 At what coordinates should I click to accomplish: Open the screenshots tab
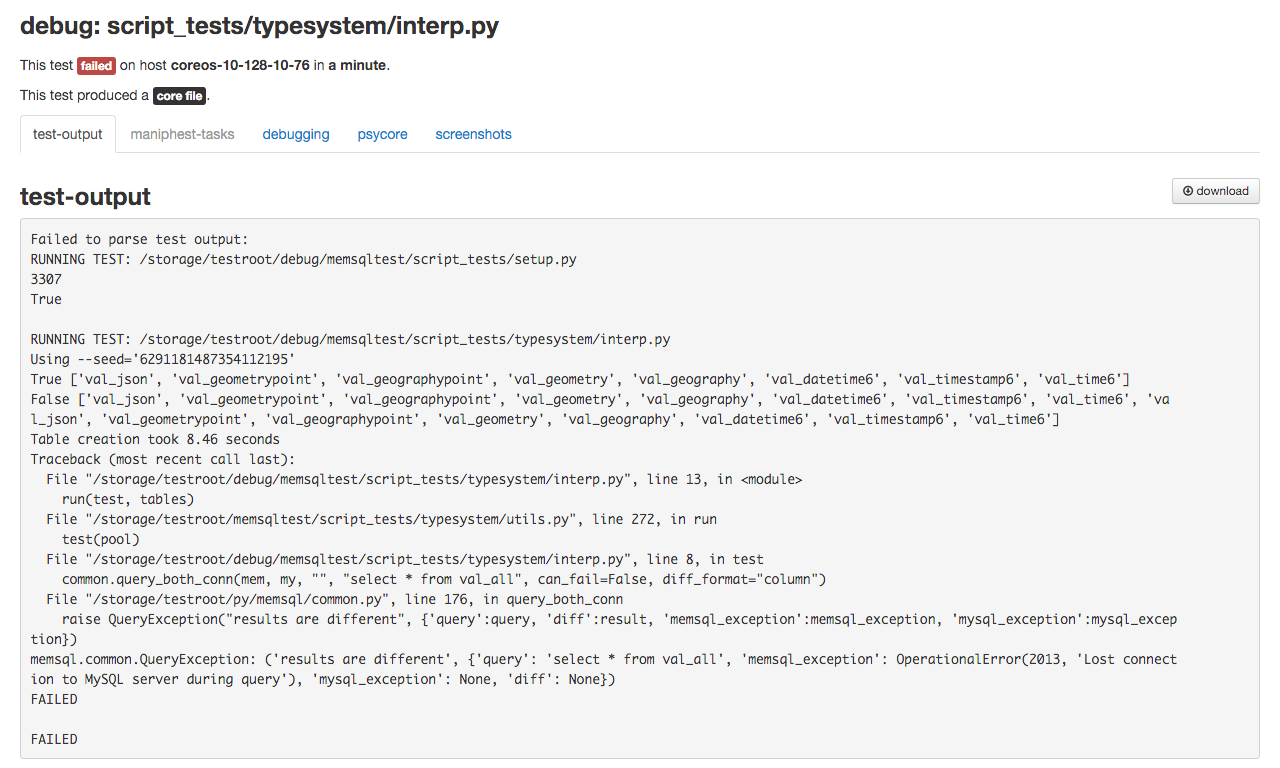click(x=473, y=134)
